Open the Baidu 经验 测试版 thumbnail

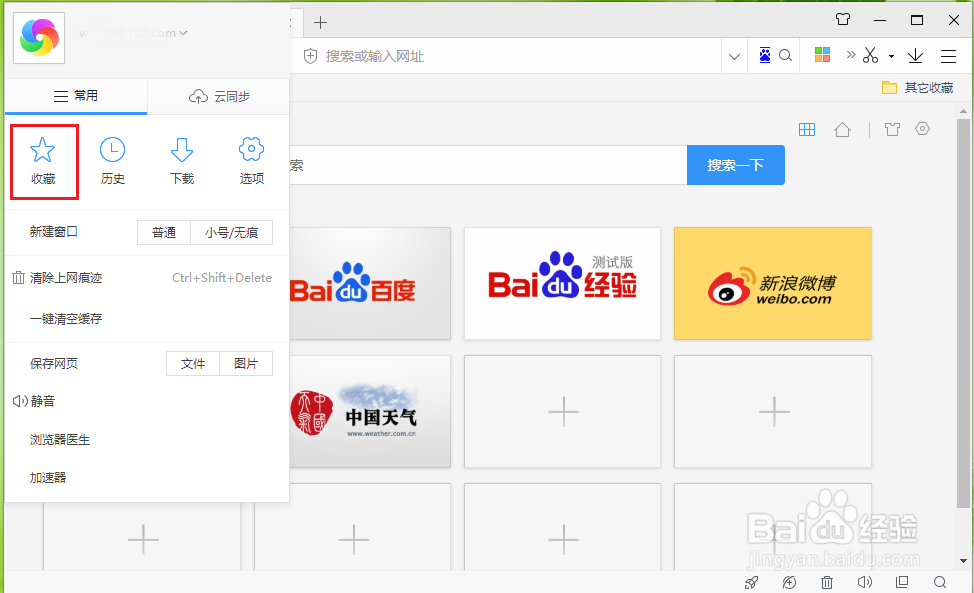(x=562, y=283)
